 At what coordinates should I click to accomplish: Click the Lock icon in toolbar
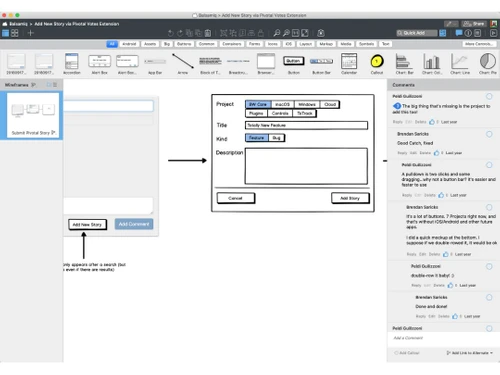(261, 33)
